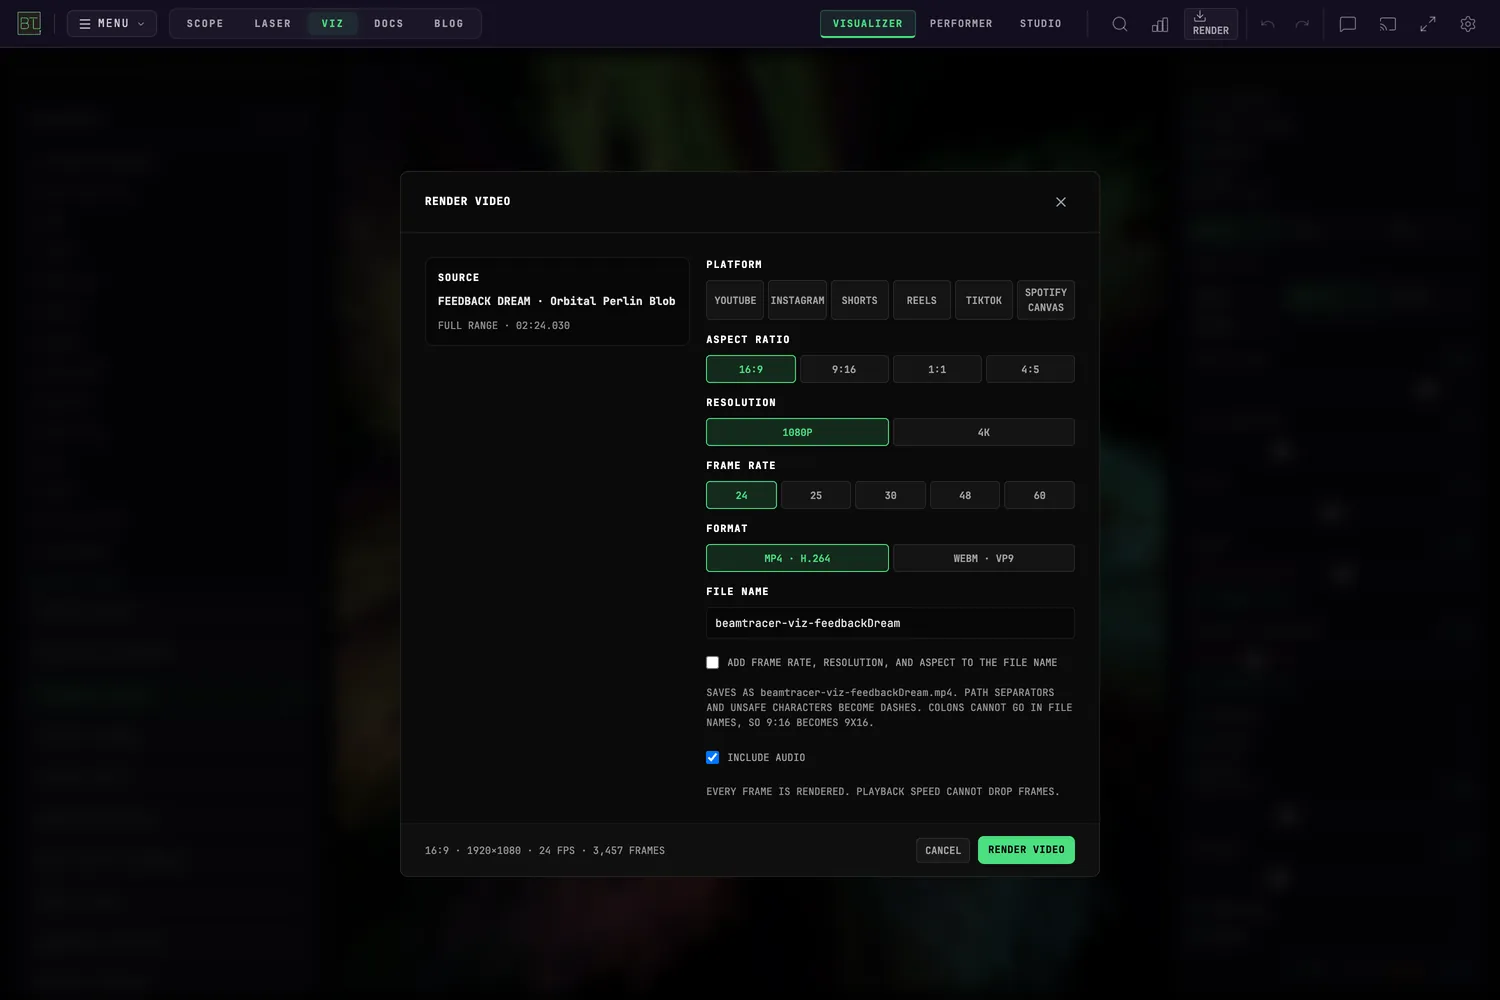Select the 16:9 aspect ratio
Viewport: 1500px width, 1000px height.
[751, 369]
